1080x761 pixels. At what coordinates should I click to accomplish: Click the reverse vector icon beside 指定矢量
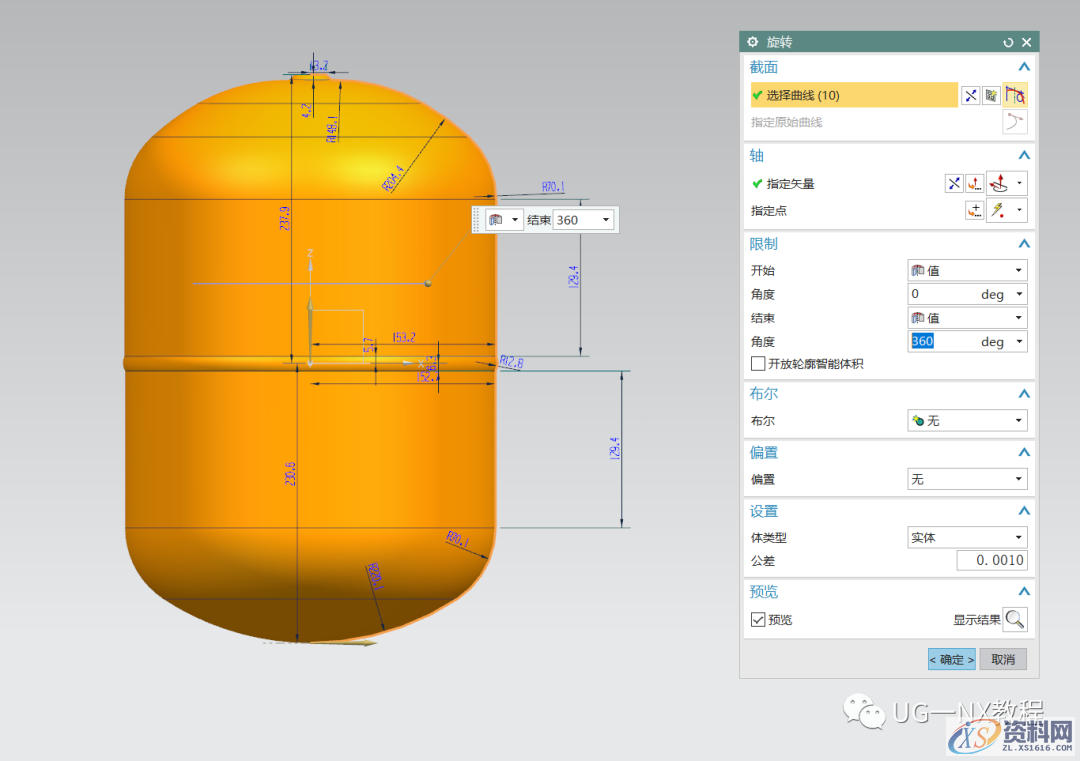pos(954,183)
